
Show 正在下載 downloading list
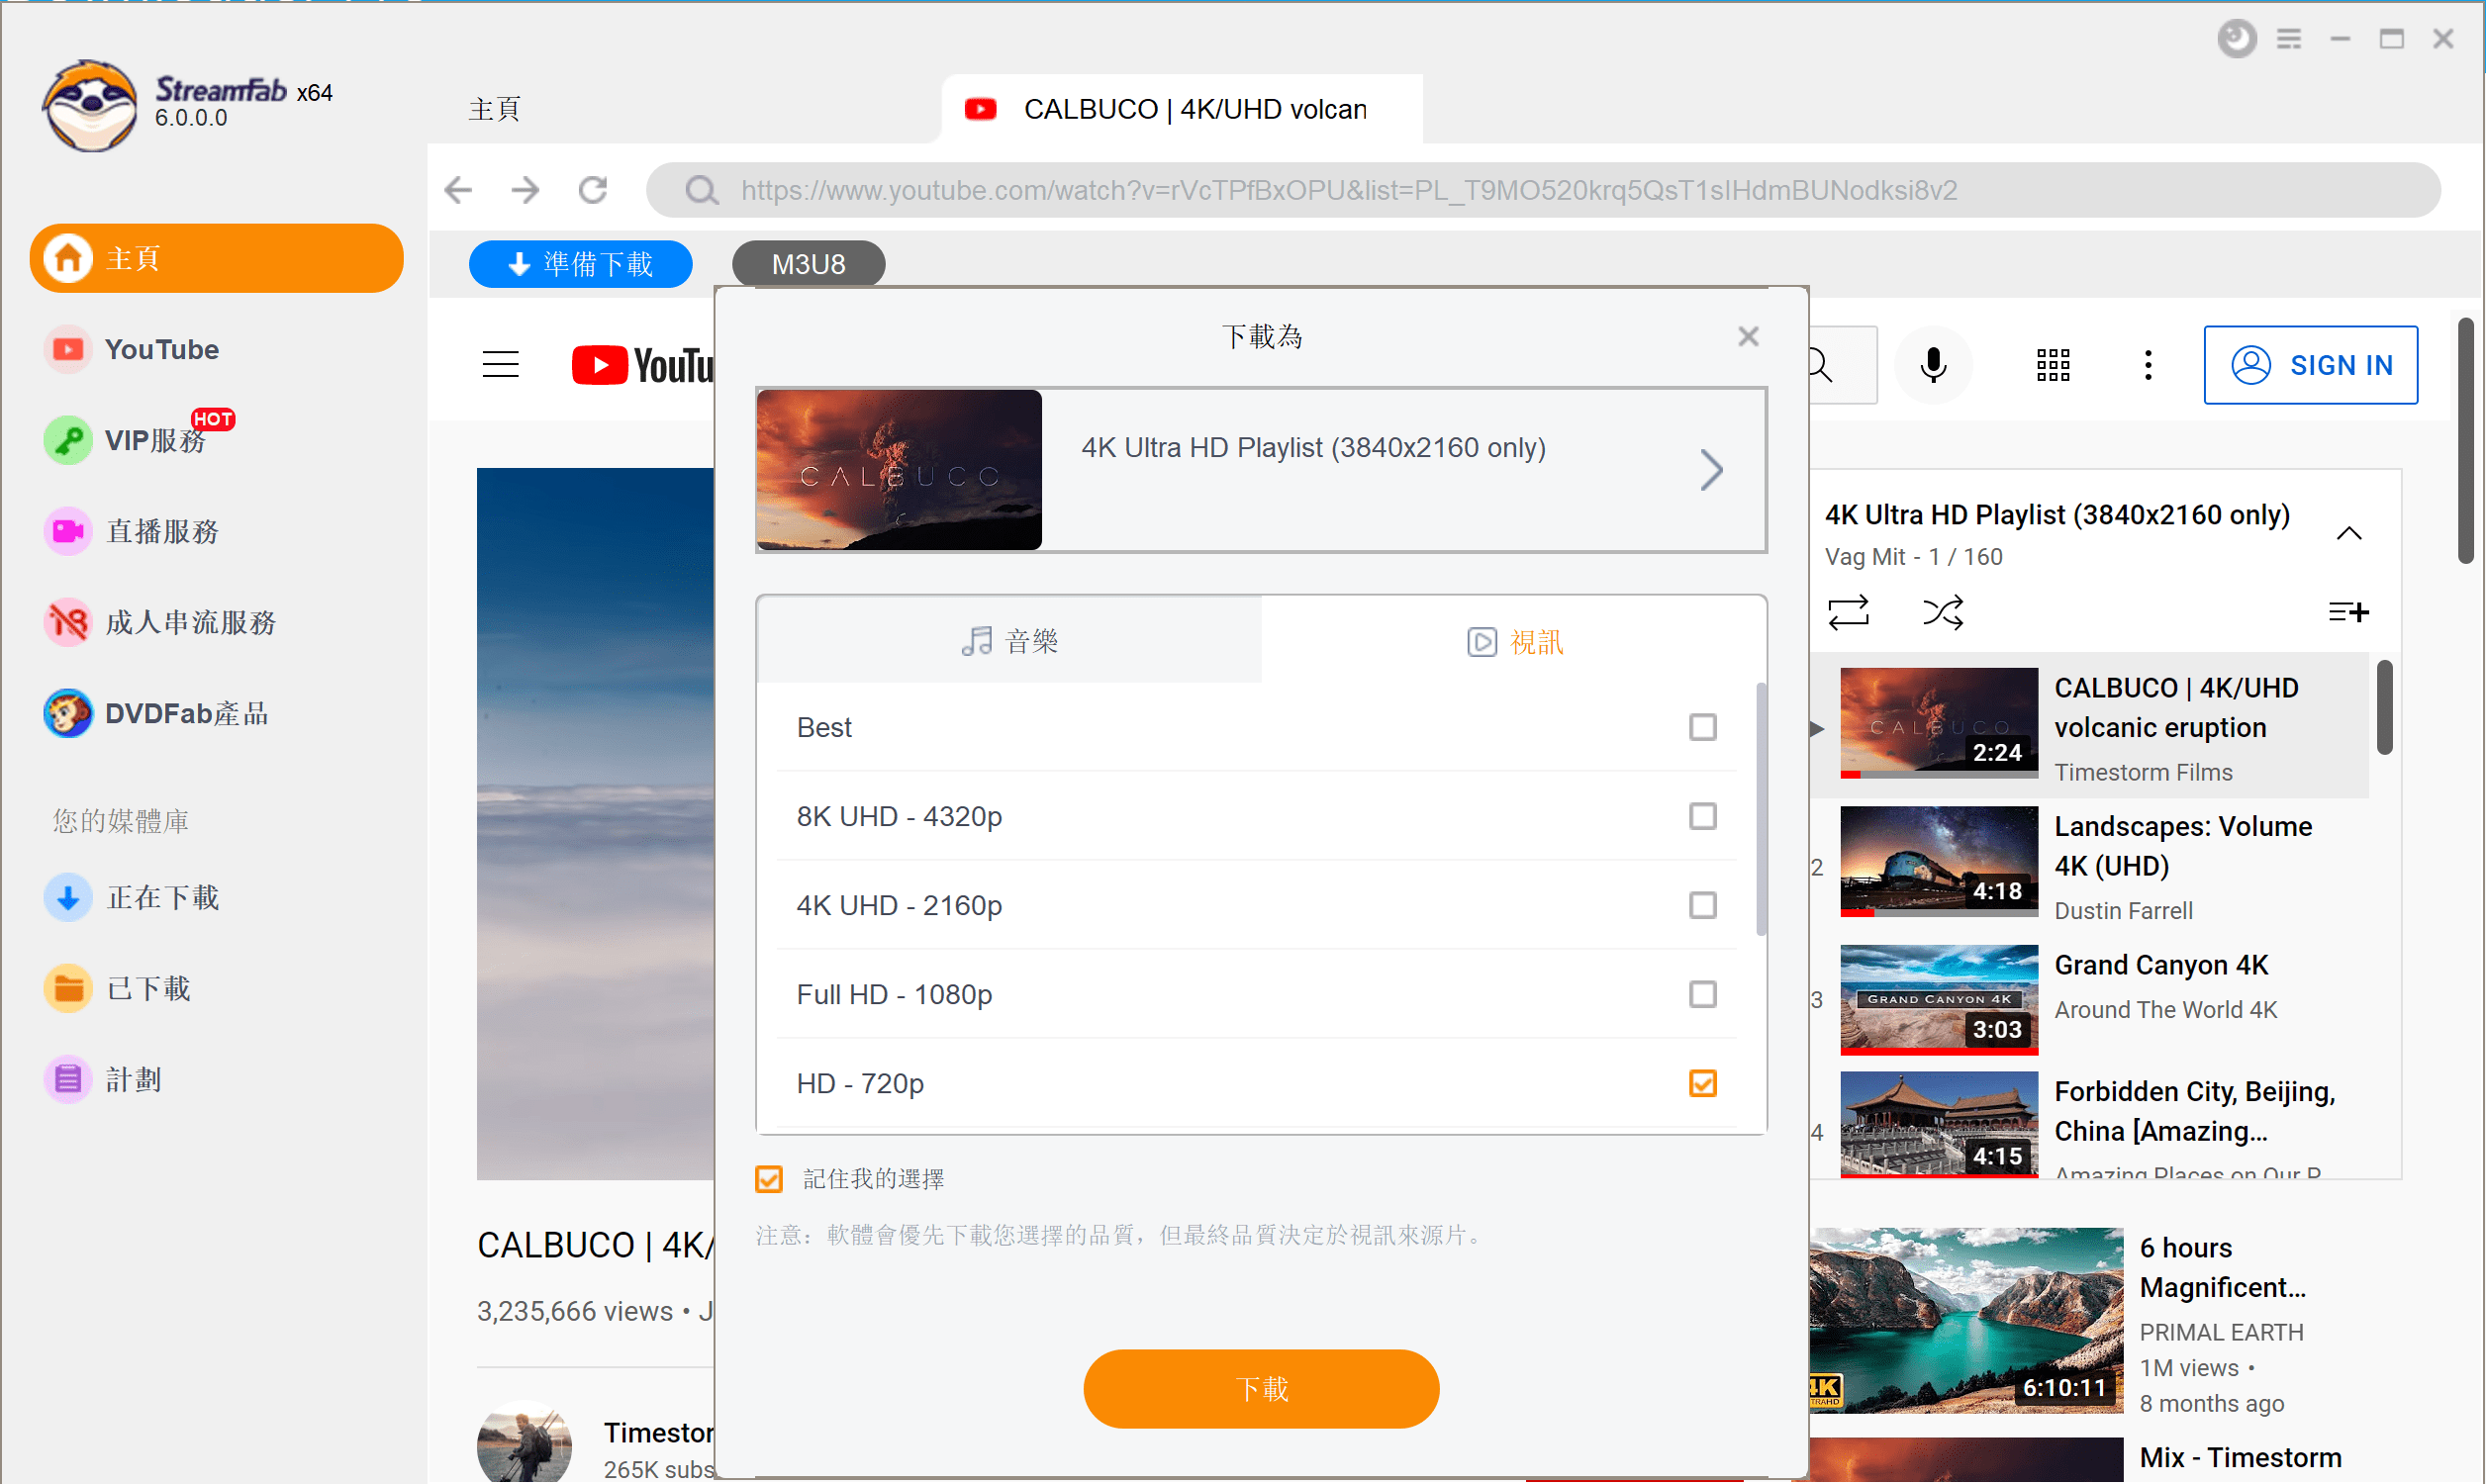132,897
